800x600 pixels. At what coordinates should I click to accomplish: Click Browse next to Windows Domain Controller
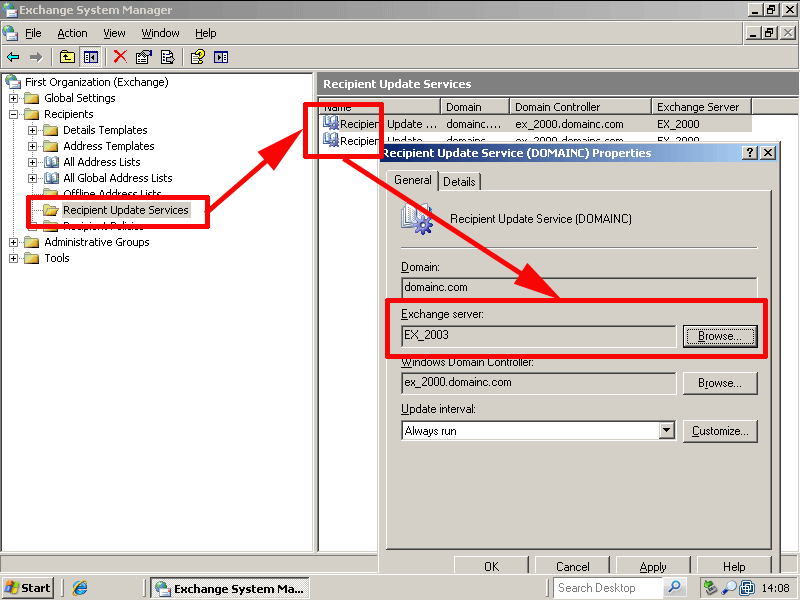tap(720, 383)
